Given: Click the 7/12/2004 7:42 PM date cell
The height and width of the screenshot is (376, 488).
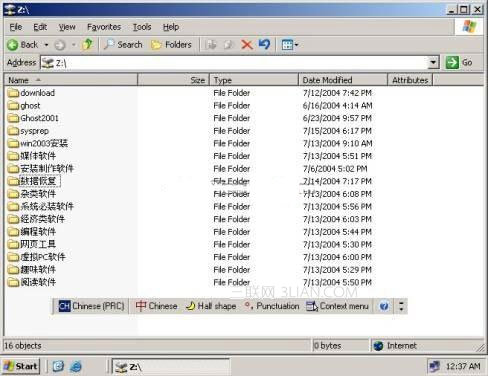Looking at the screenshot, I should pyautogui.click(x=337, y=93).
